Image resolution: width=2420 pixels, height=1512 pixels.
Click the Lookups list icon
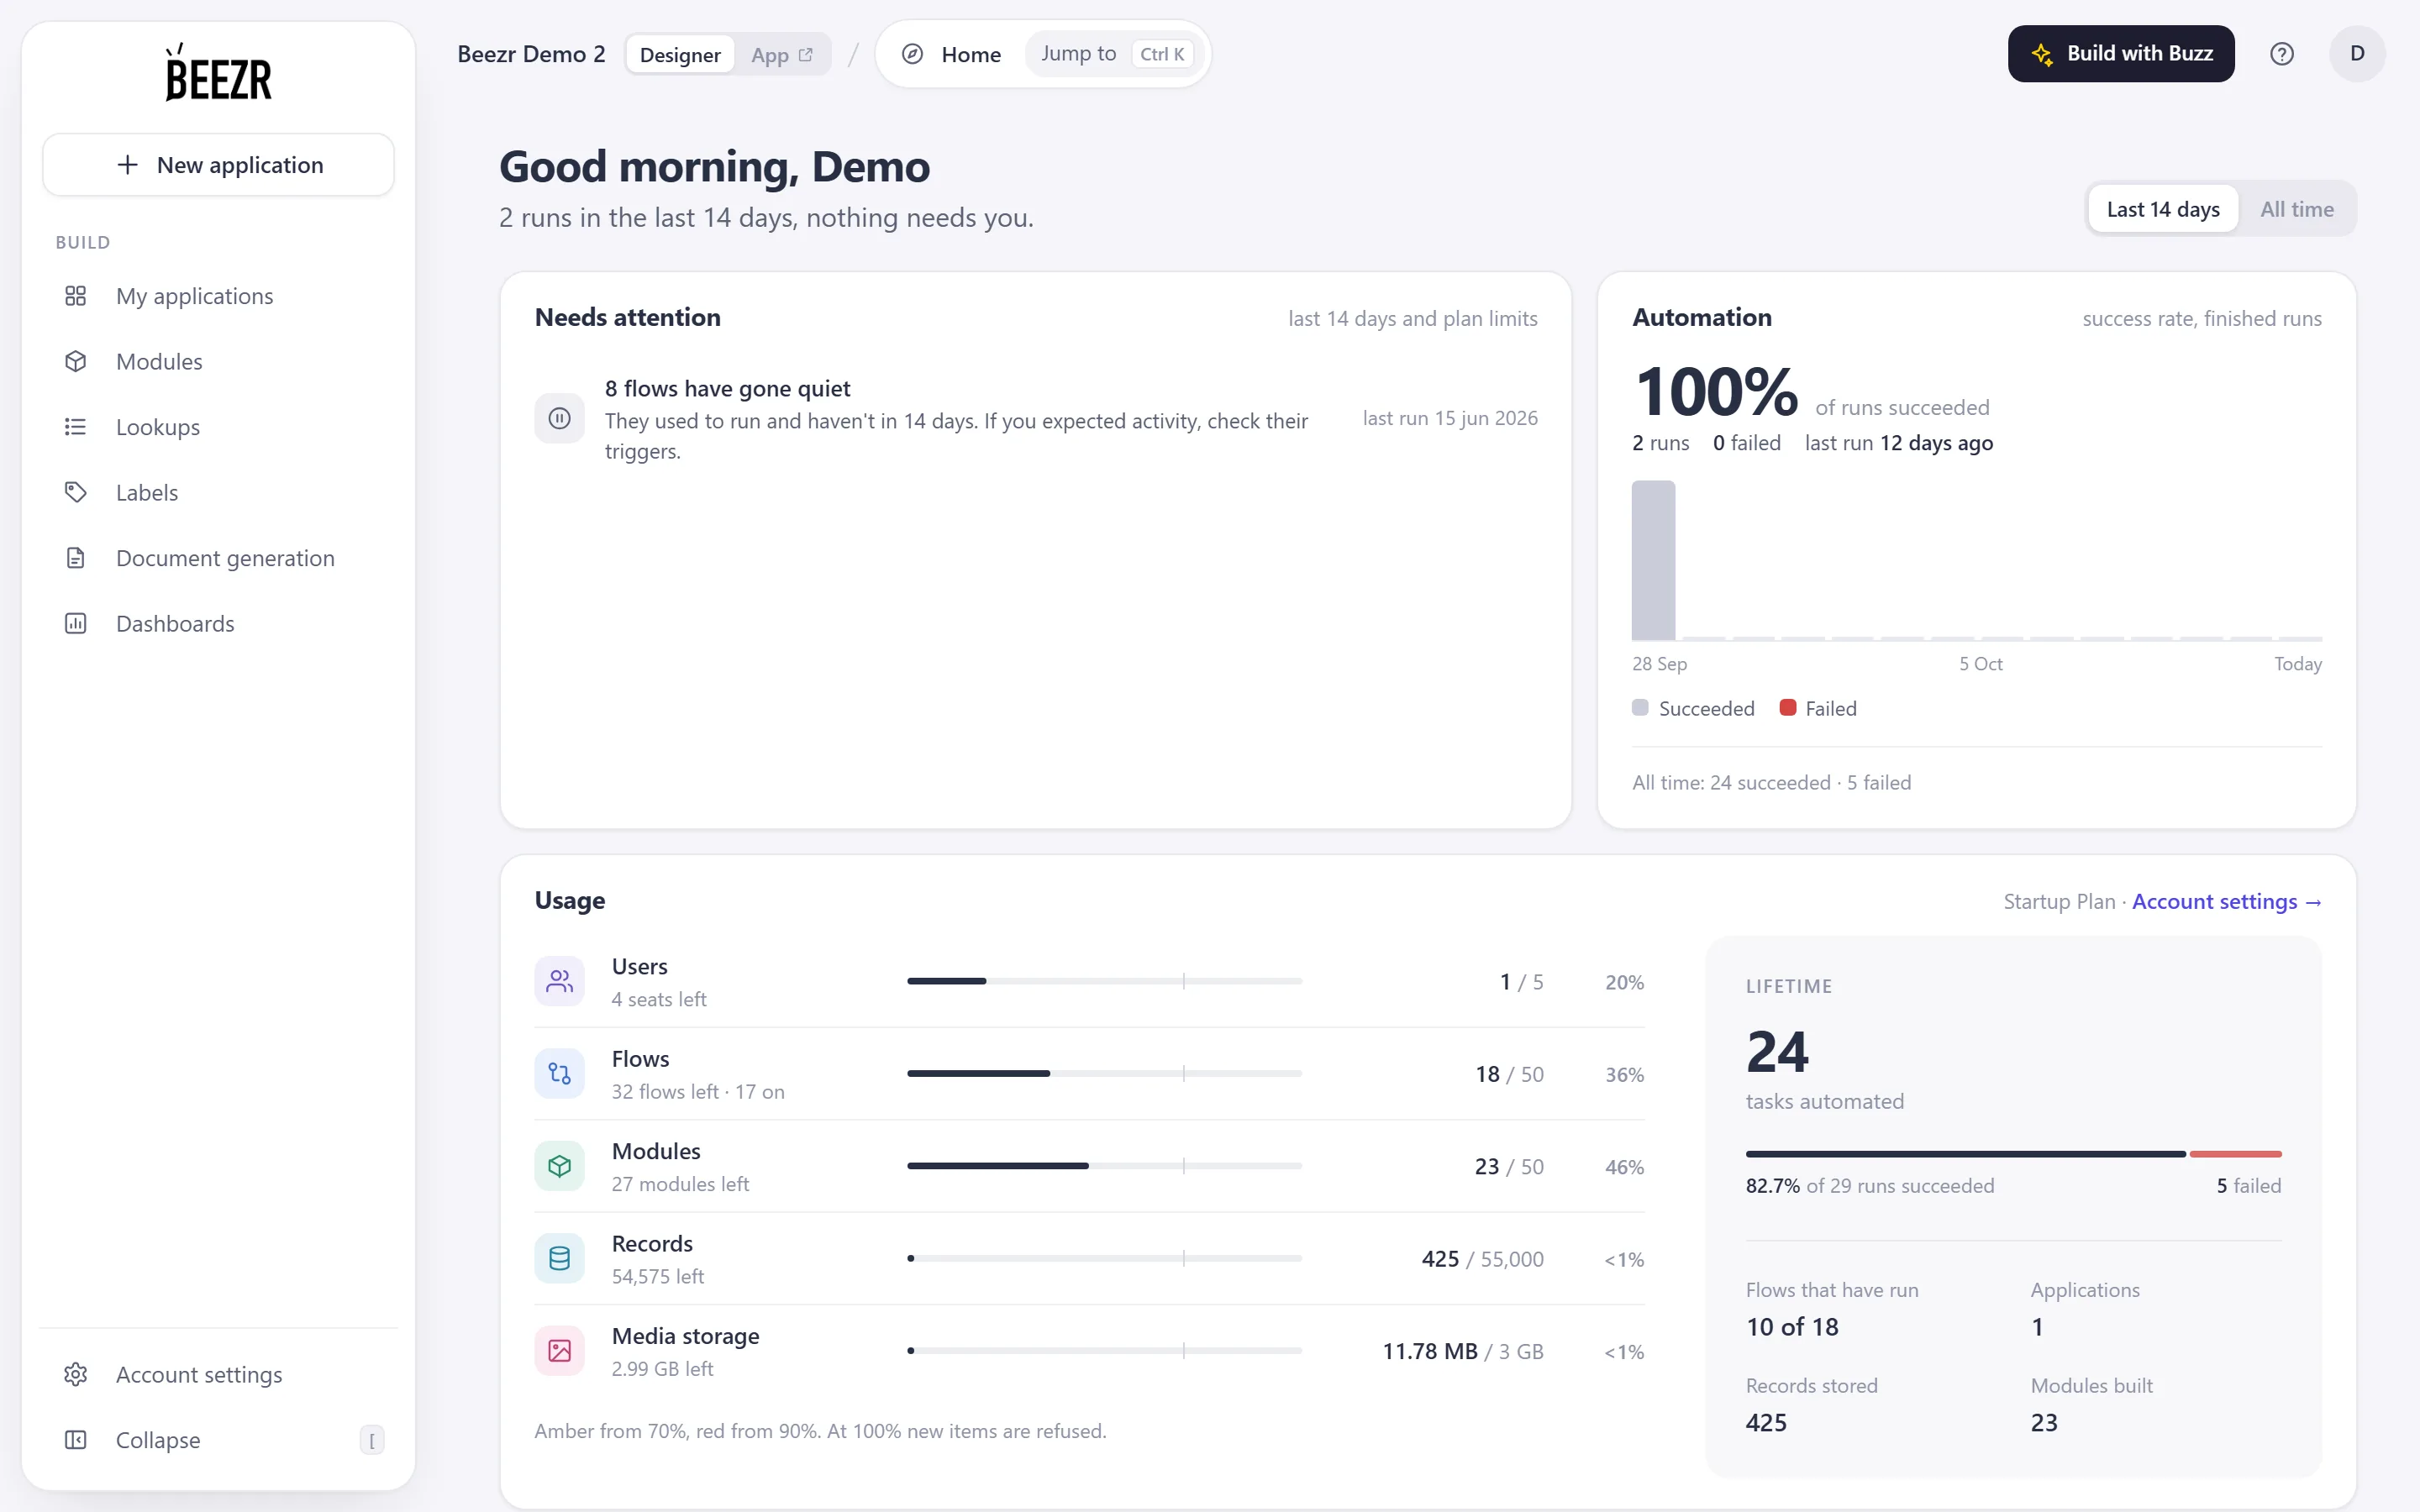pos(76,427)
